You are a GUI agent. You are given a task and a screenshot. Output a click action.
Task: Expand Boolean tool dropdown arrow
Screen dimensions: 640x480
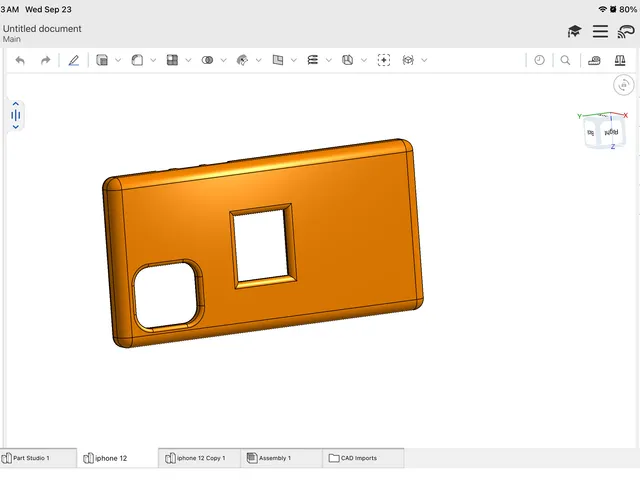point(223,60)
